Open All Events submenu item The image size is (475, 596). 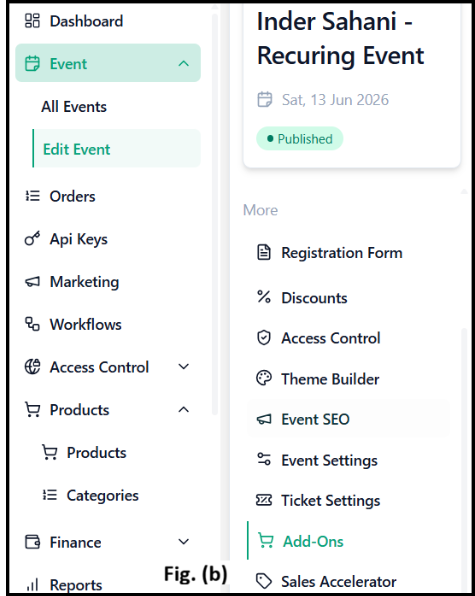point(74,107)
